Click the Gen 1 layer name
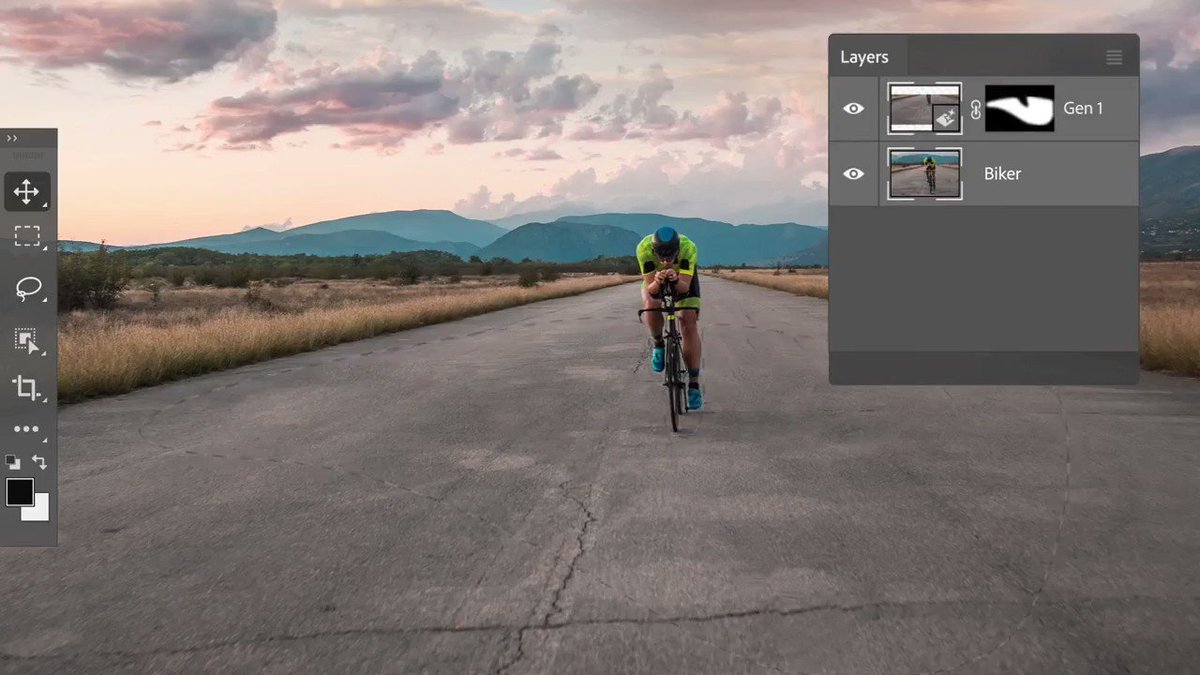Screen dimensions: 1200x675 1083,108
